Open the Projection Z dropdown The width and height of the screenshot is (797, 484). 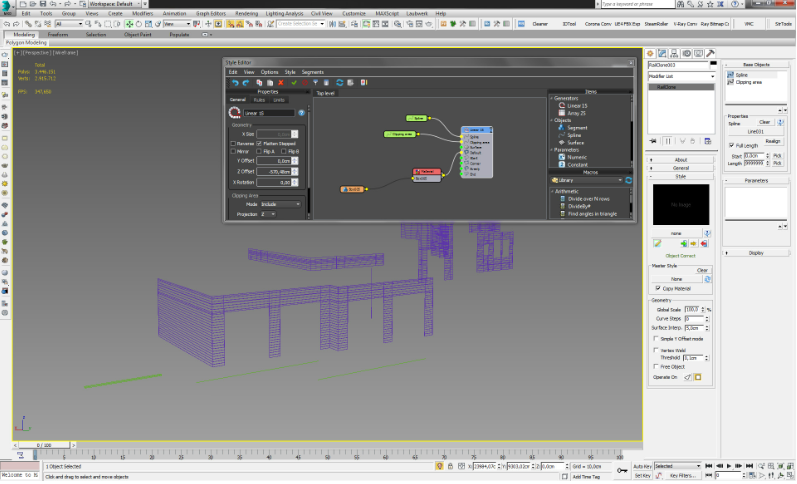tap(268, 215)
